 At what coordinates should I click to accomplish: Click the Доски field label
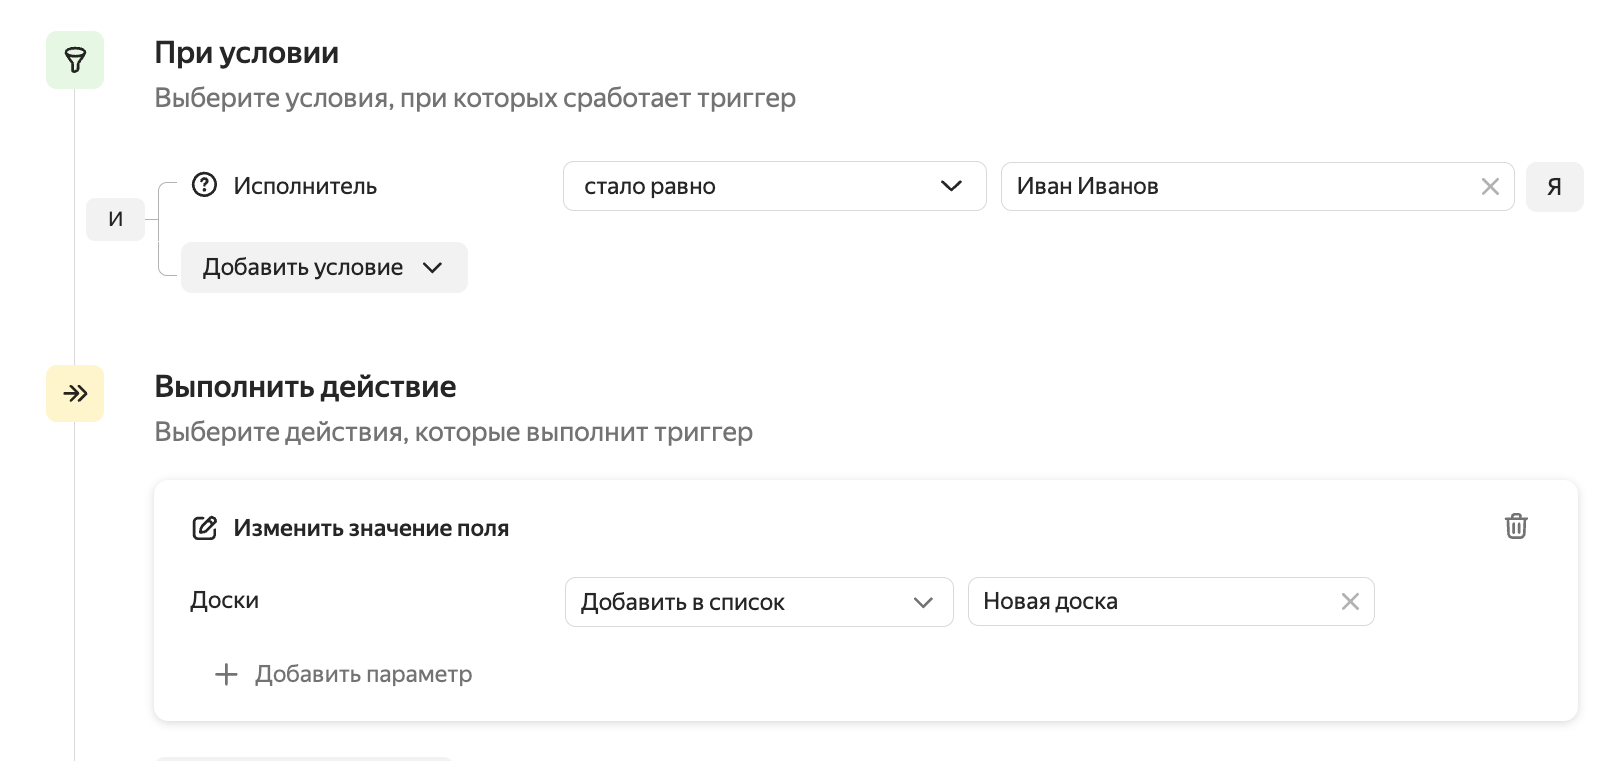[x=225, y=600]
